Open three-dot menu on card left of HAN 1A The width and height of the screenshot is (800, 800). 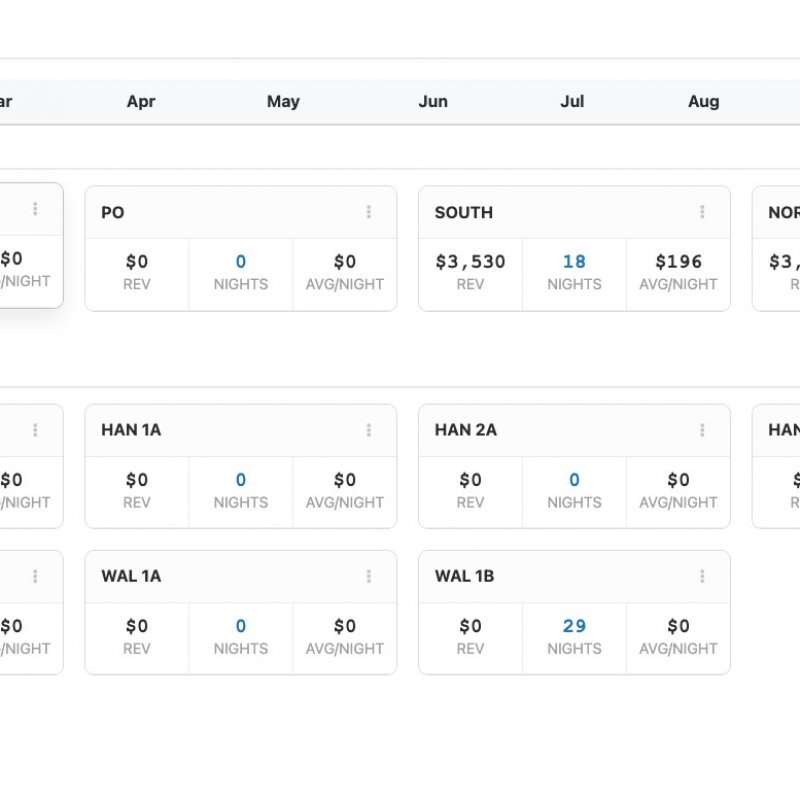(x=35, y=430)
